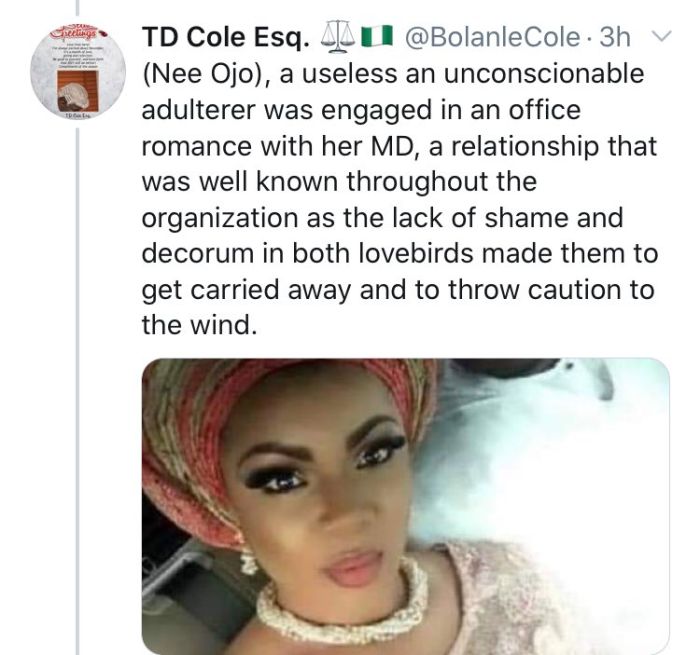
Task: Click the tweet text starting '(Nee Ojo)'
Action: tap(400, 200)
